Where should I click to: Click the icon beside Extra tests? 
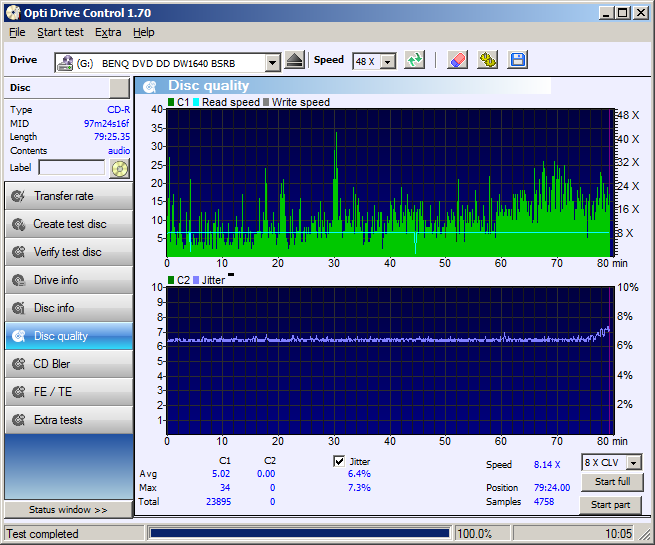click(18, 420)
